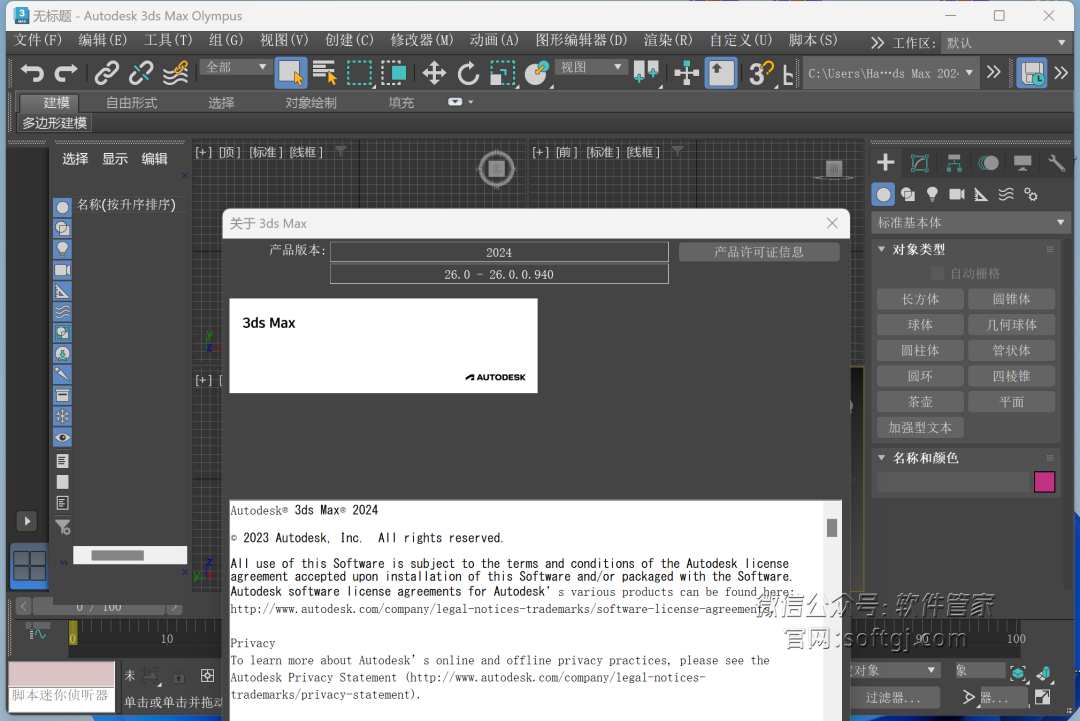Click the Select and Manipulate tool

pyautogui.click(x=687, y=72)
